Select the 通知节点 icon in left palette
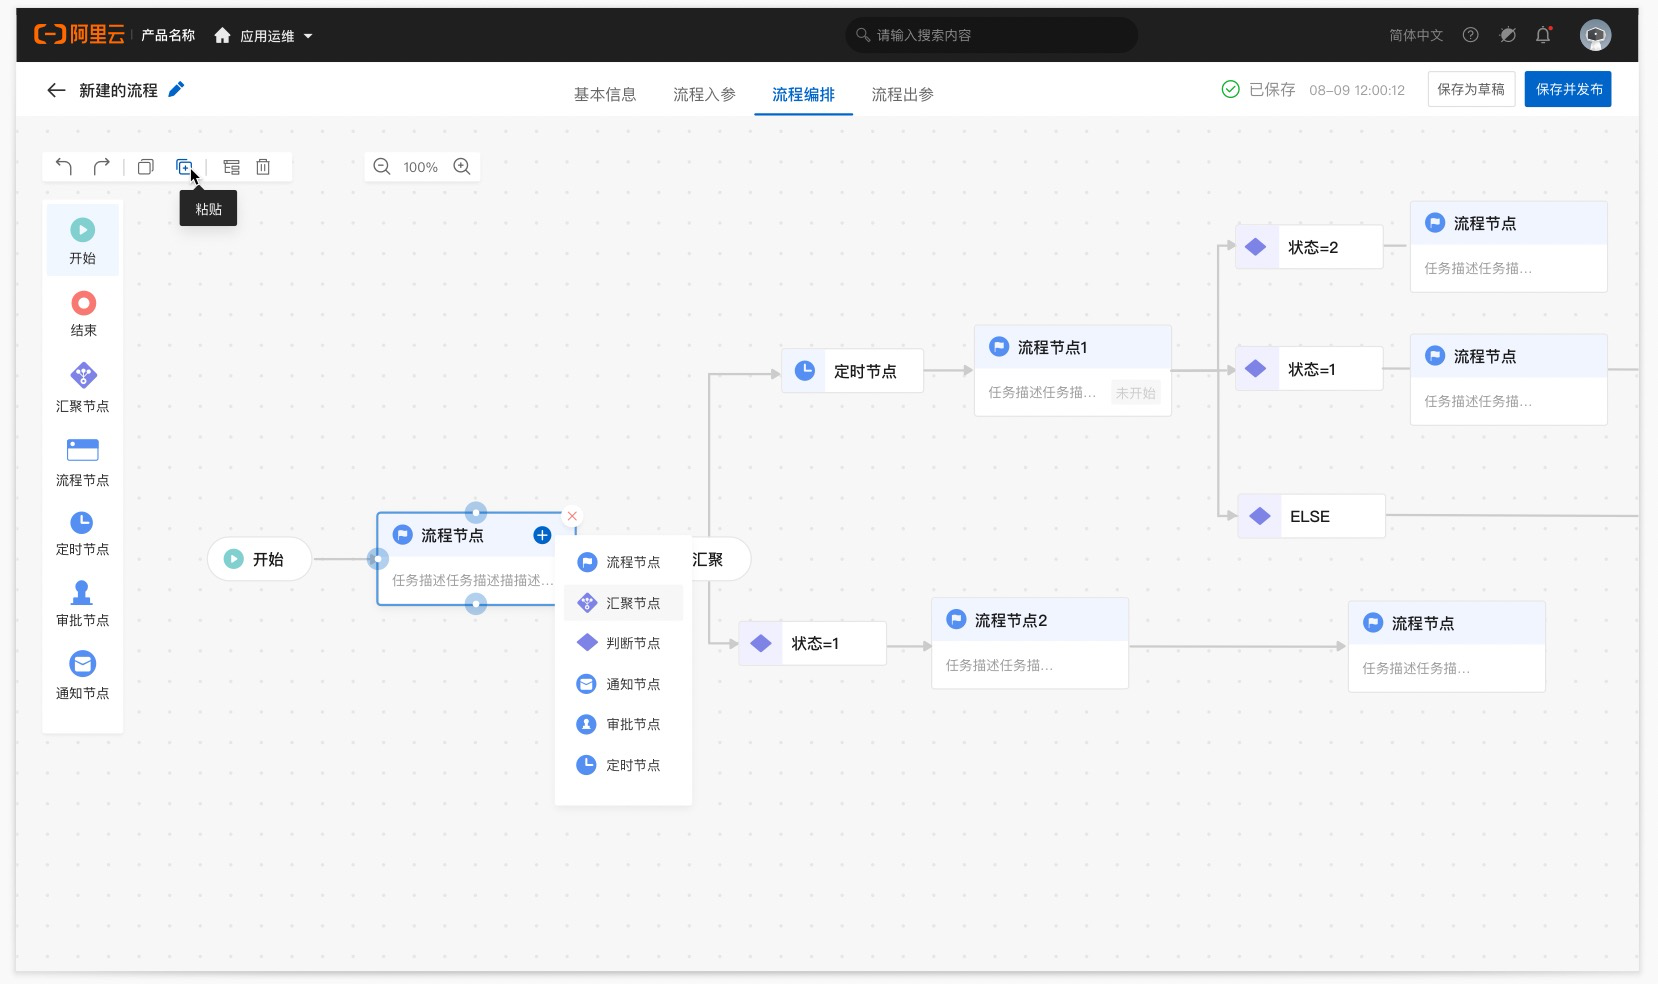1658x984 pixels. (82, 664)
